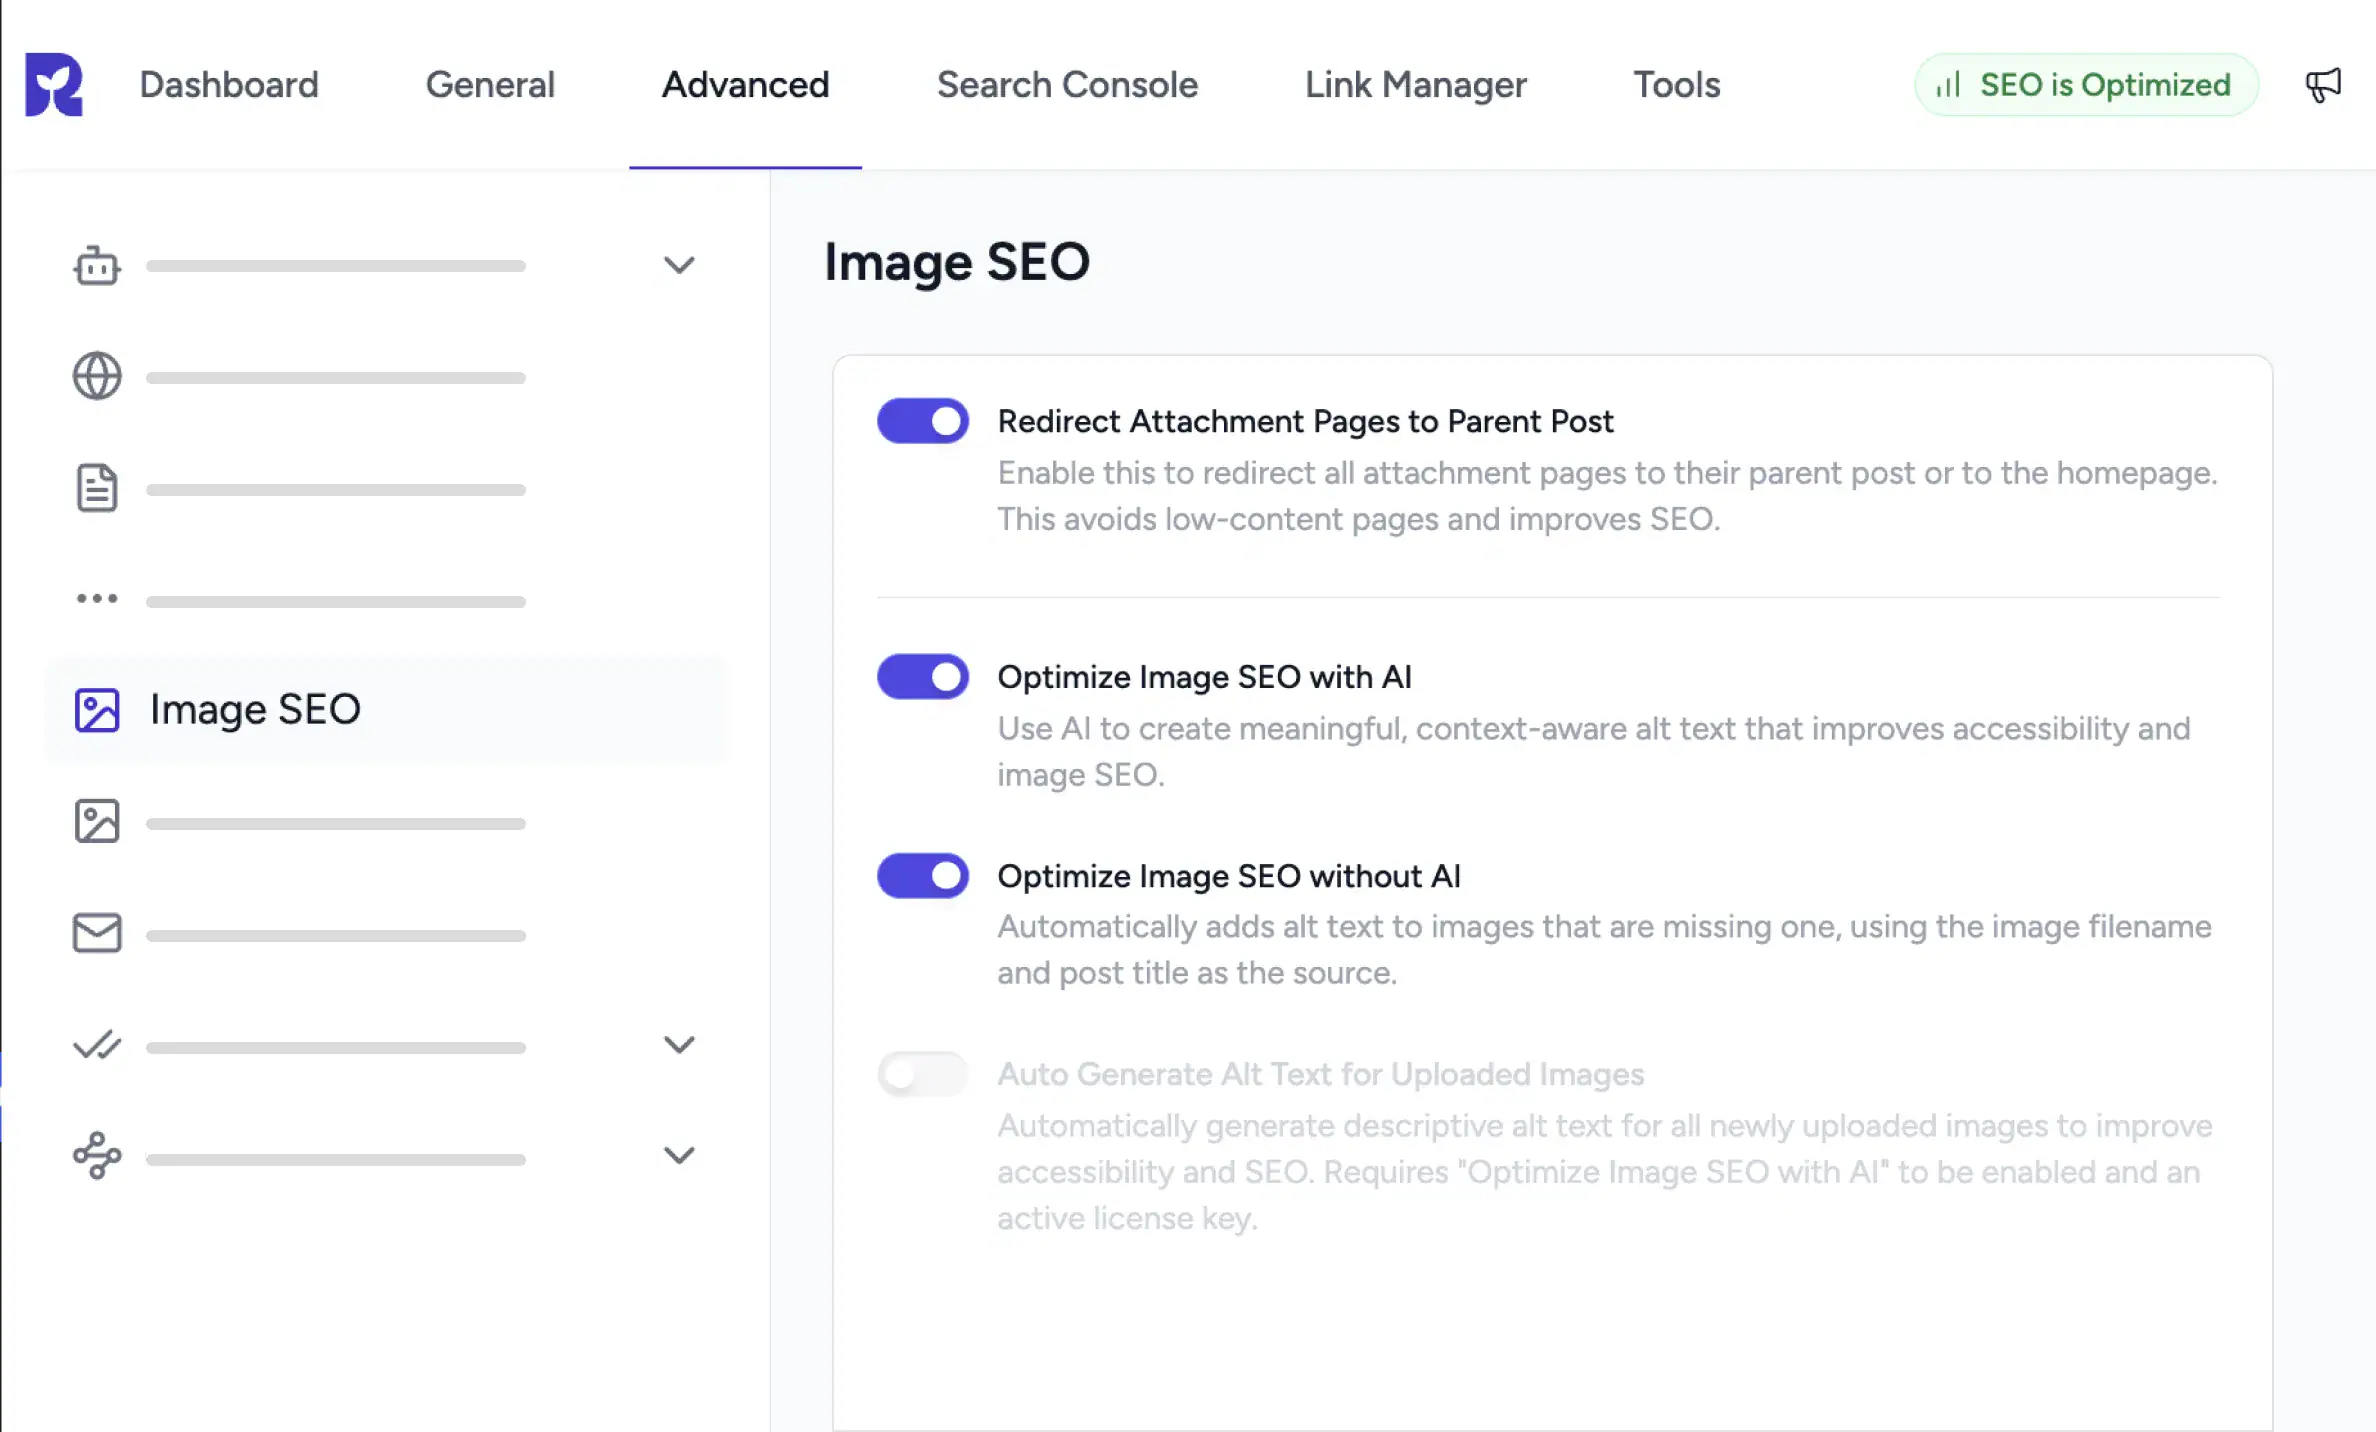Click the Optimize Image SEO with AI label
The image size is (2376, 1432).
[x=1204, y=677]
